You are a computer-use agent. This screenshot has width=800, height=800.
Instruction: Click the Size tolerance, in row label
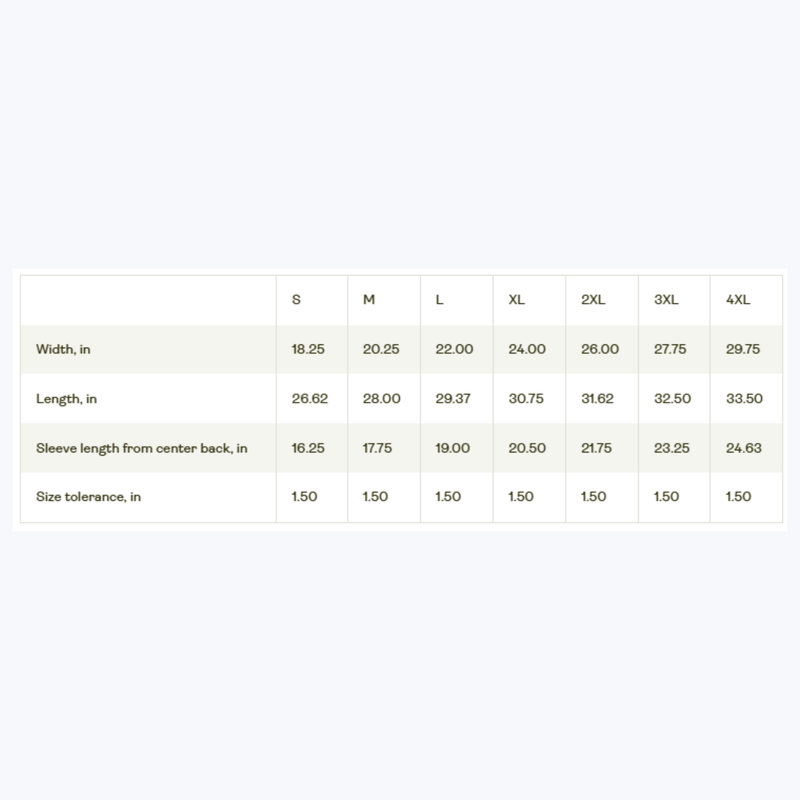[88, 497]
